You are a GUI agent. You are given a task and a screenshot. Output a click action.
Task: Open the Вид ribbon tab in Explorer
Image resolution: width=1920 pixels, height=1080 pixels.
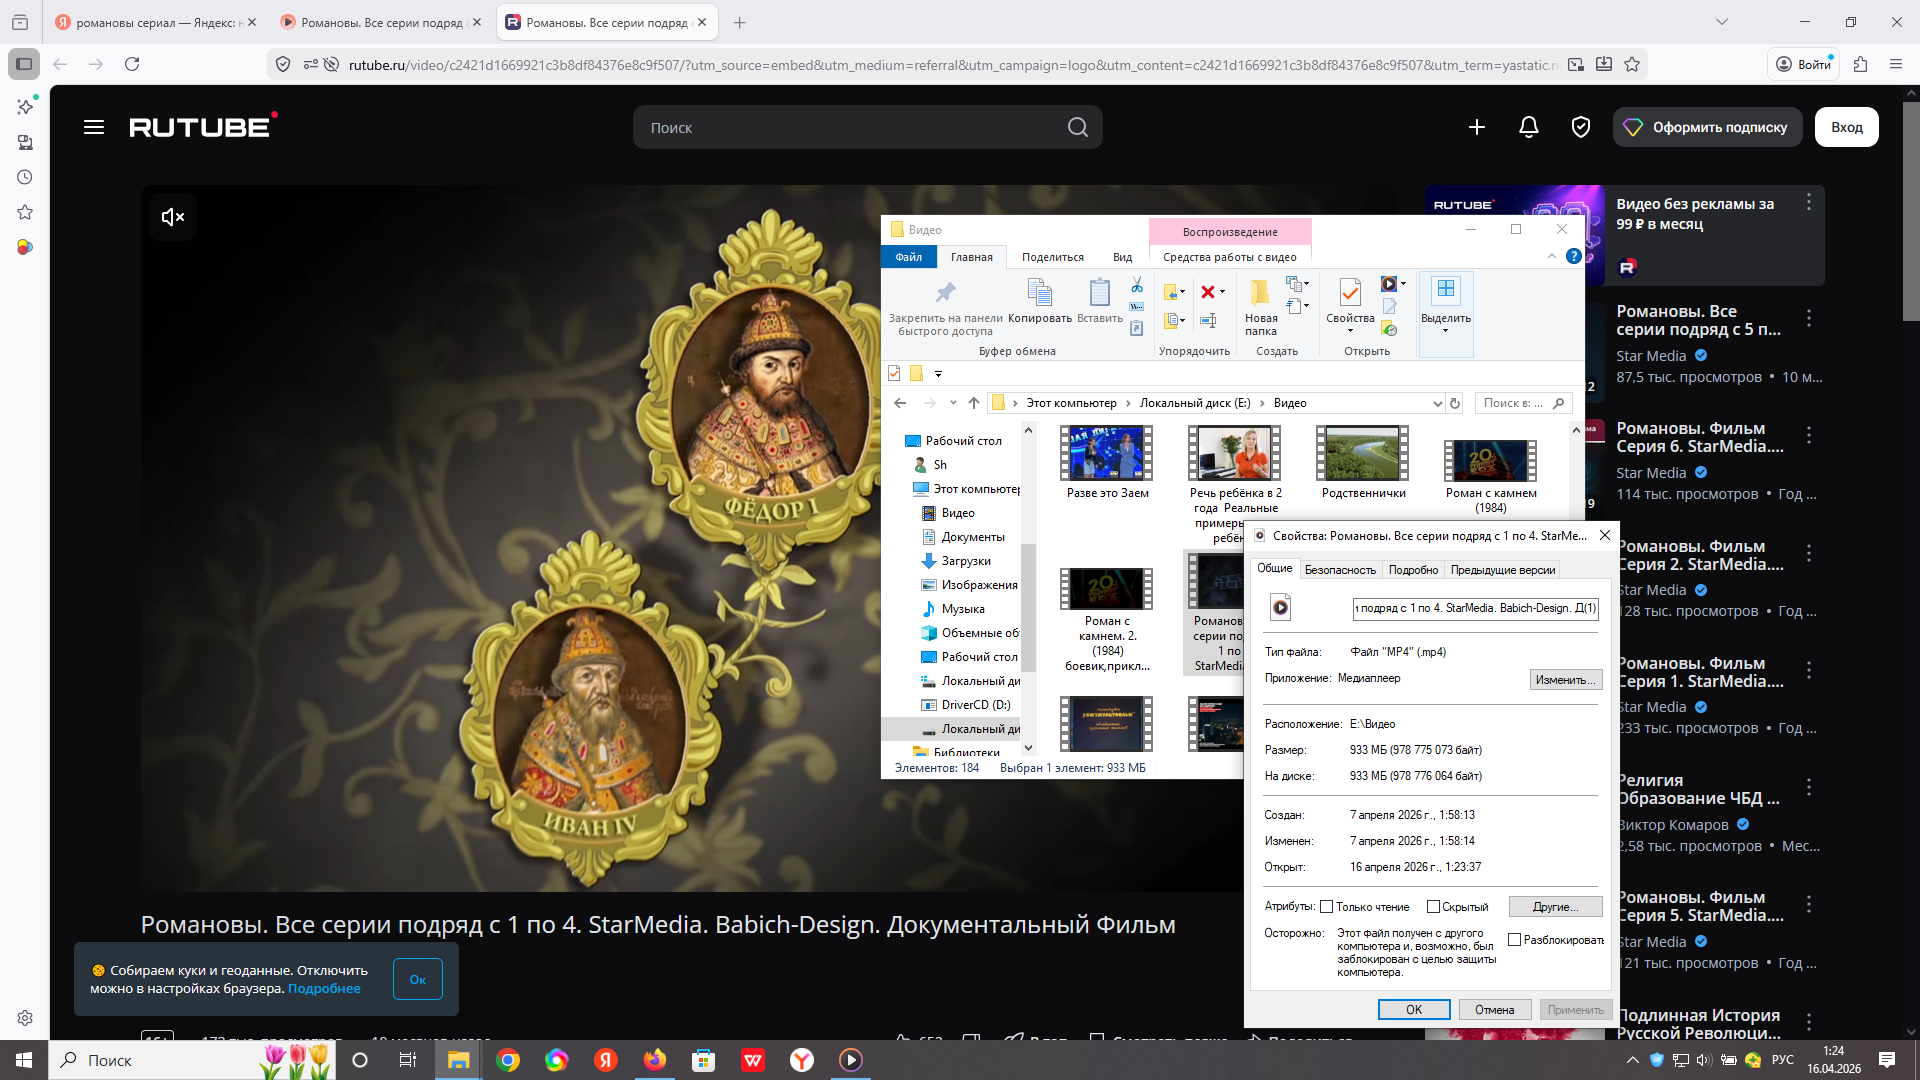[x=1122, y=257]
